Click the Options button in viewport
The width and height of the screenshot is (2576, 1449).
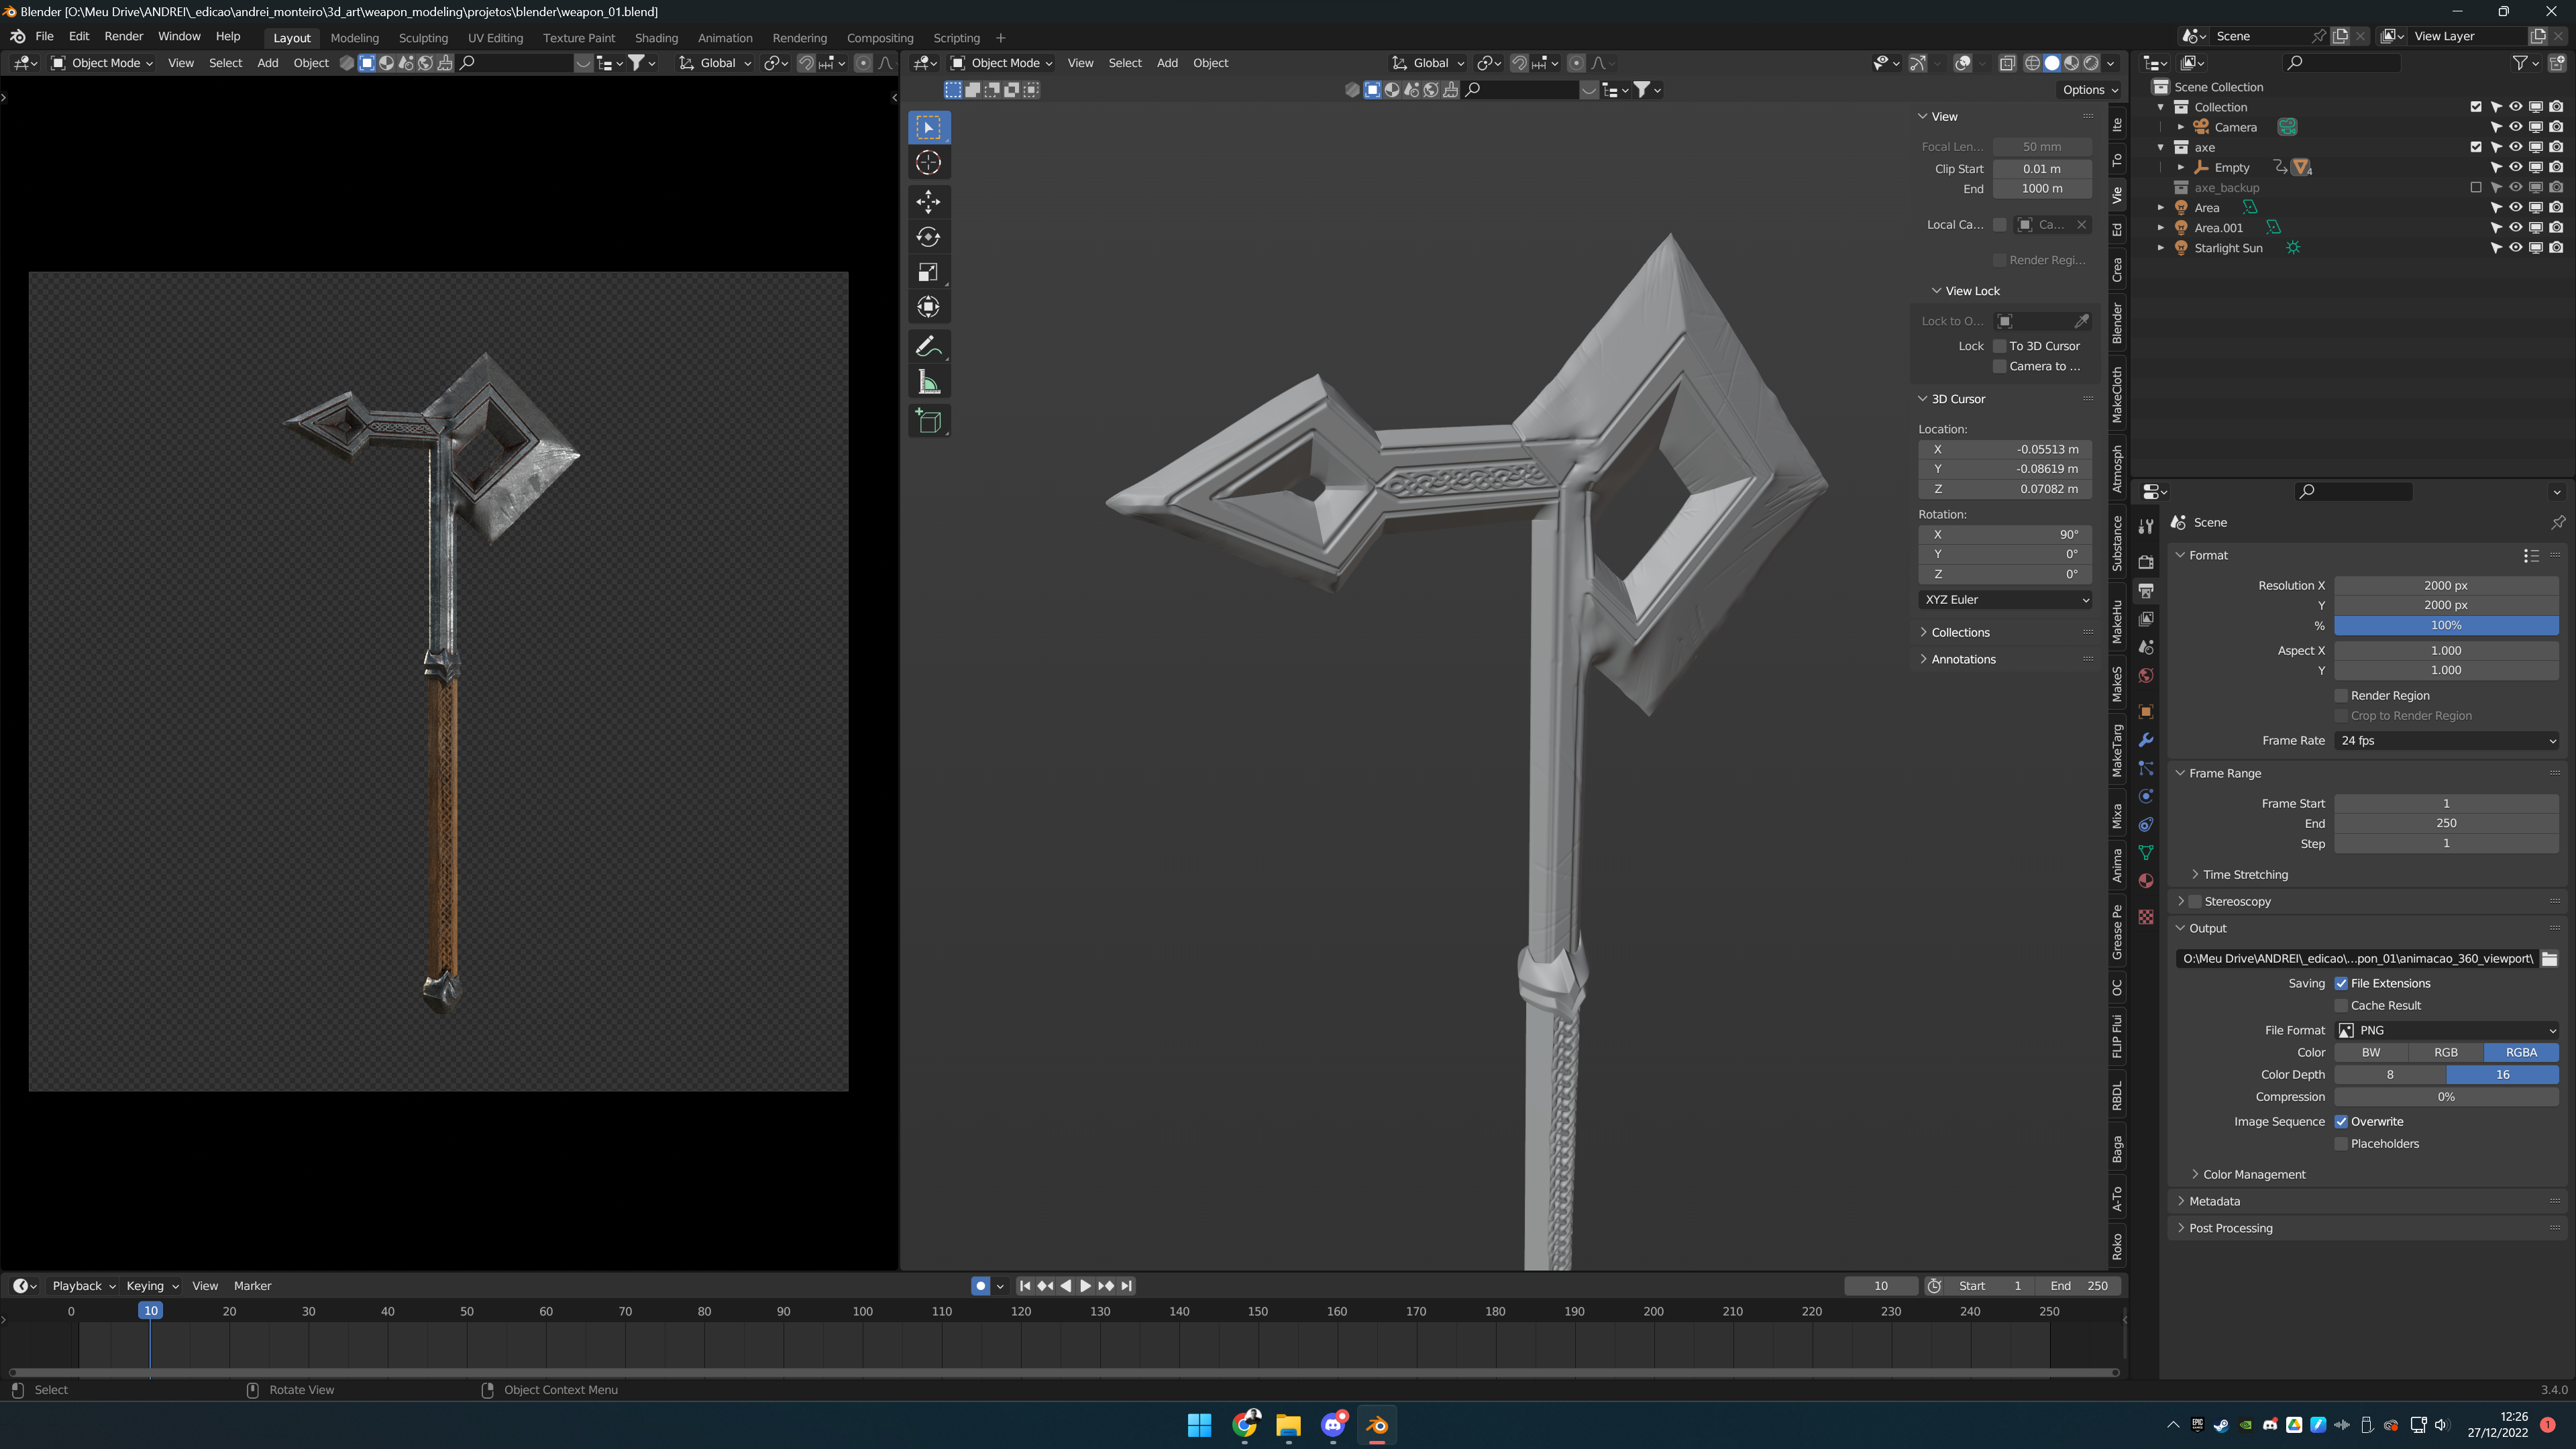pyautogui.click(x=2090, y=90)
